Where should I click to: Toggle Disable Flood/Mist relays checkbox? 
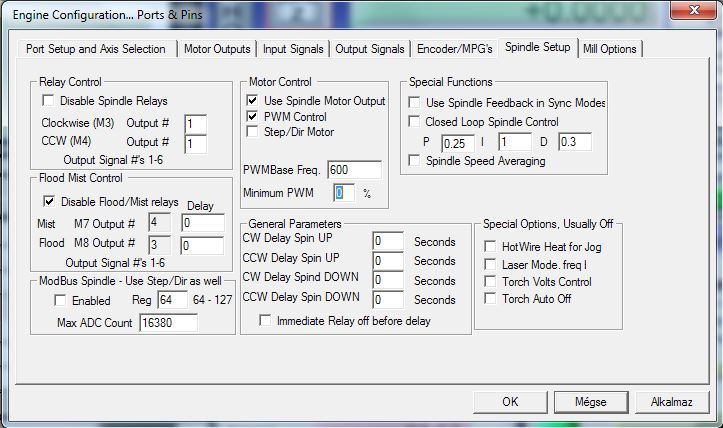pos(47,201)
